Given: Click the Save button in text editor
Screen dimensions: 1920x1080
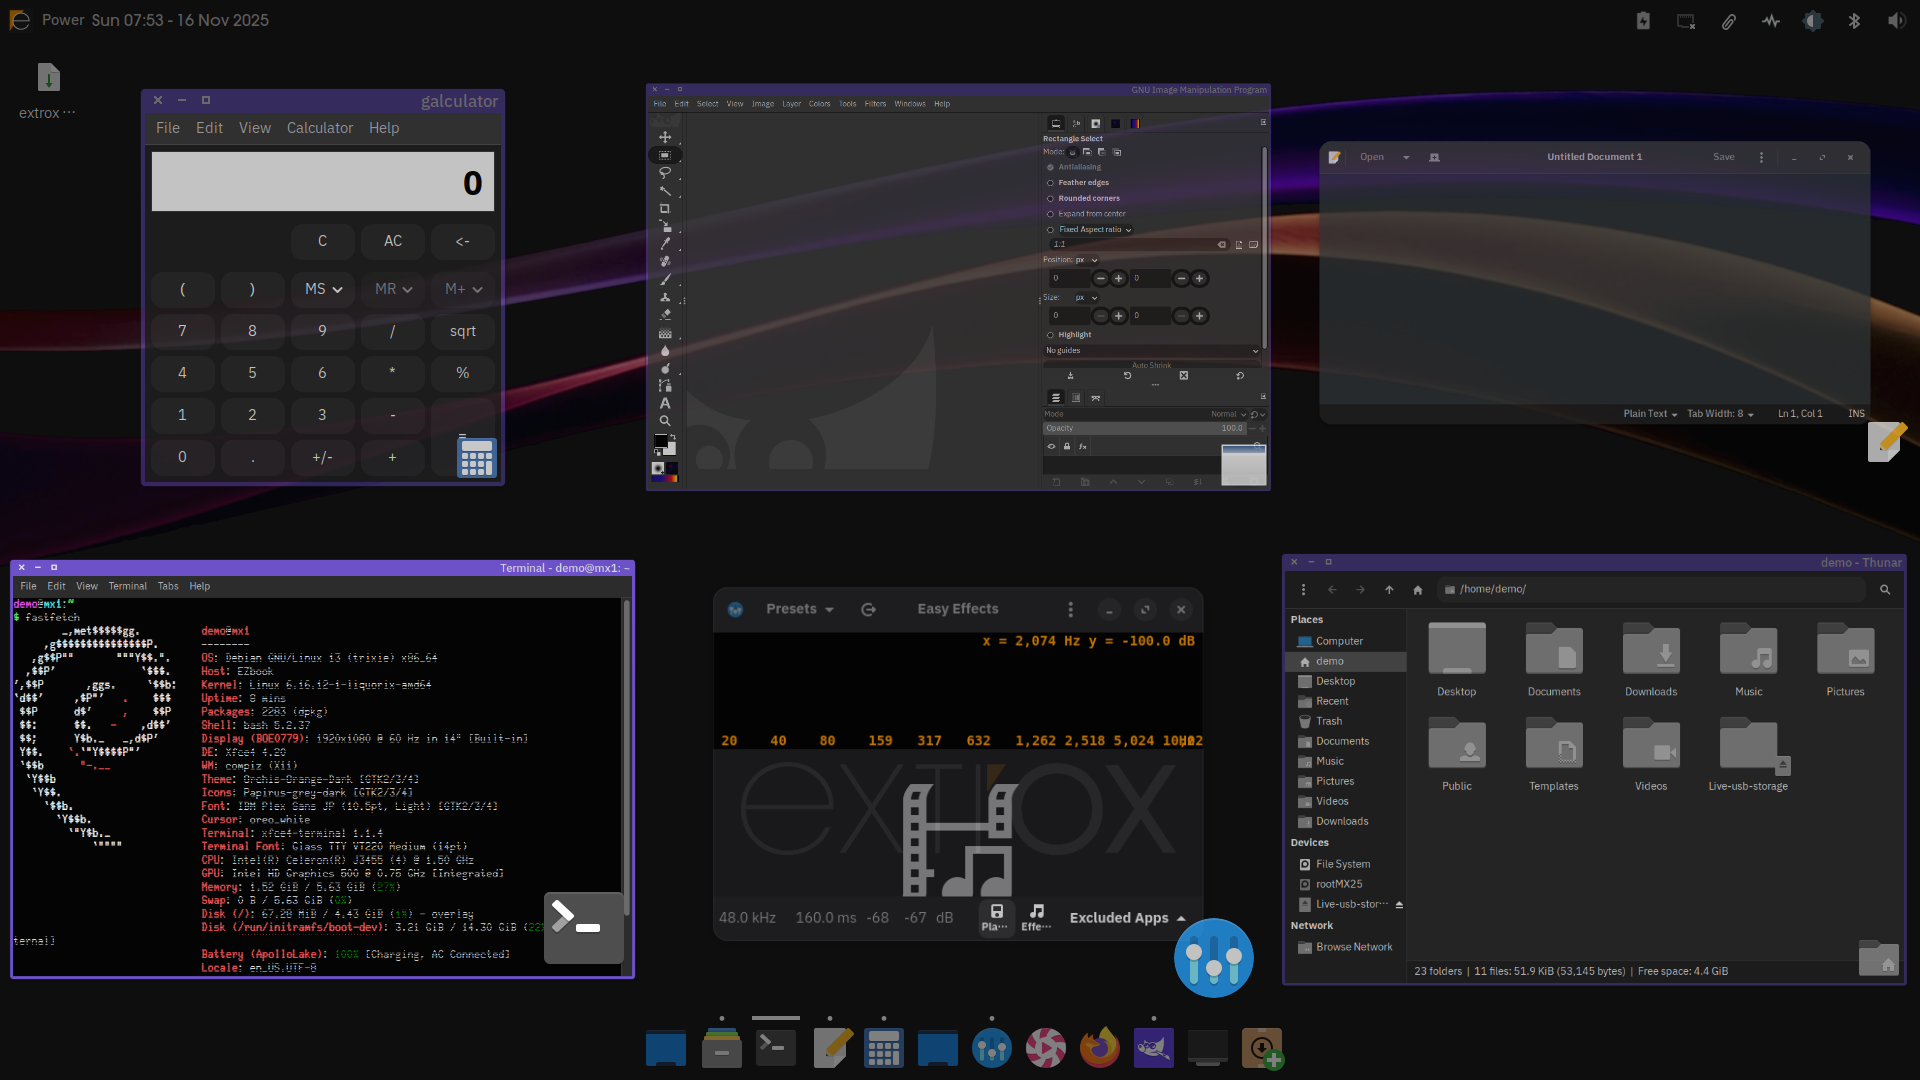Looking at the screenshot, I should (1723, 157).
